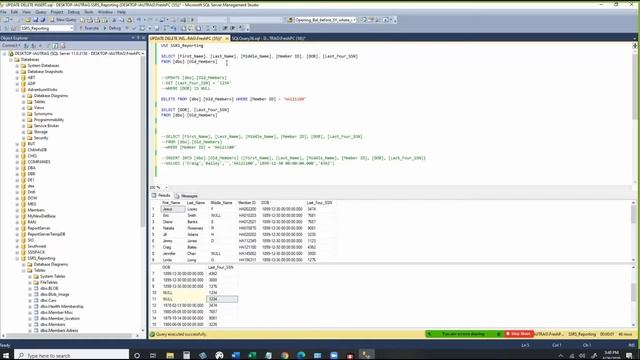
Task: Switch to the Messages results tab
Action: 186,196
